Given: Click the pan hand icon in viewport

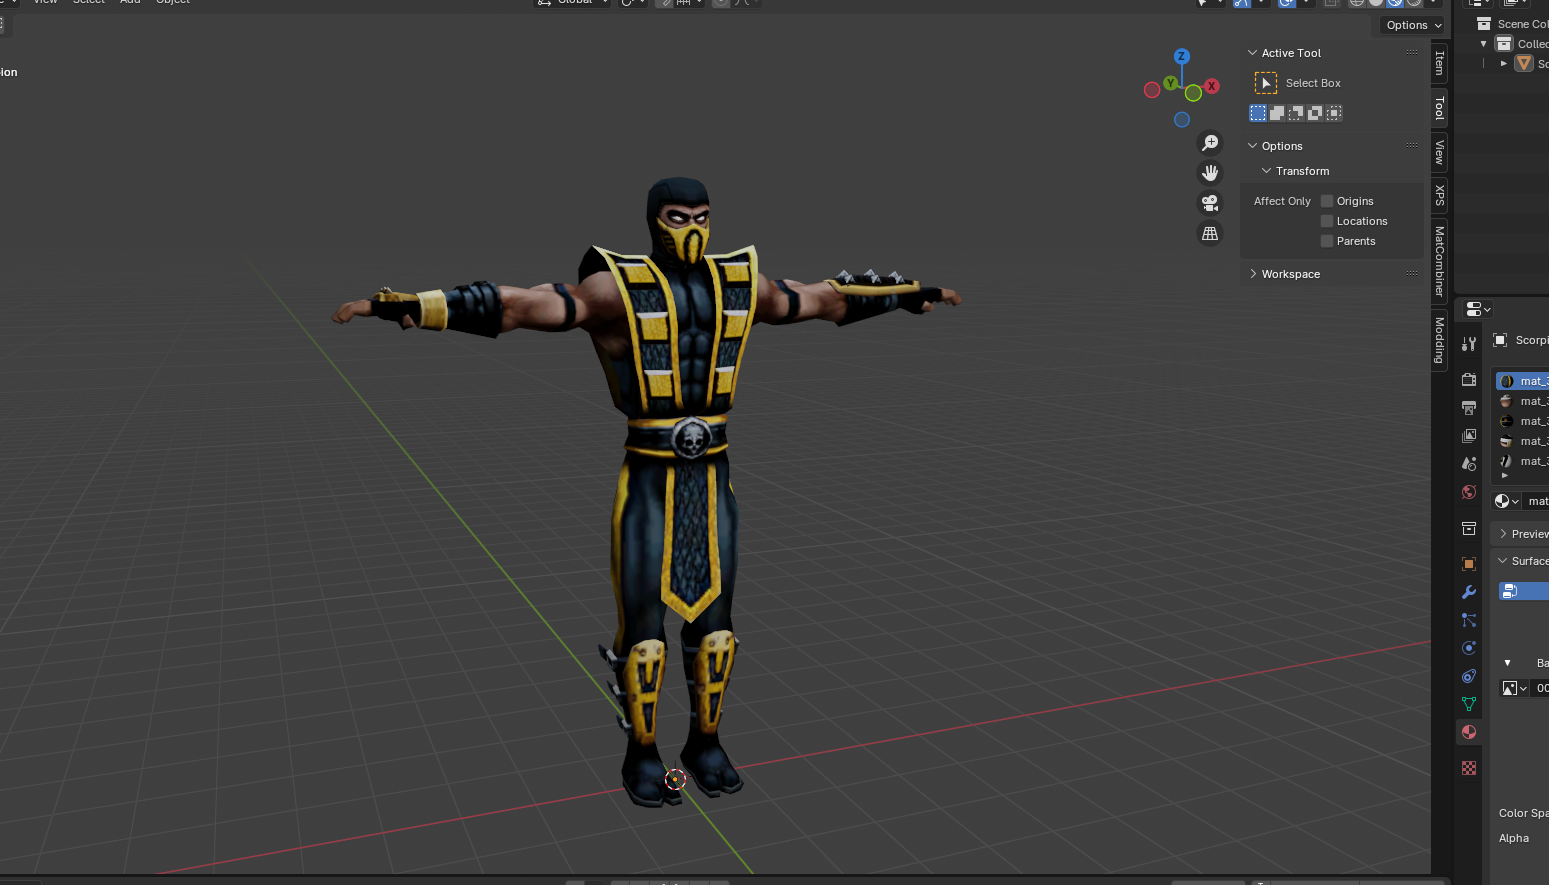Looking at the screenshot, I should (1210, 172).
